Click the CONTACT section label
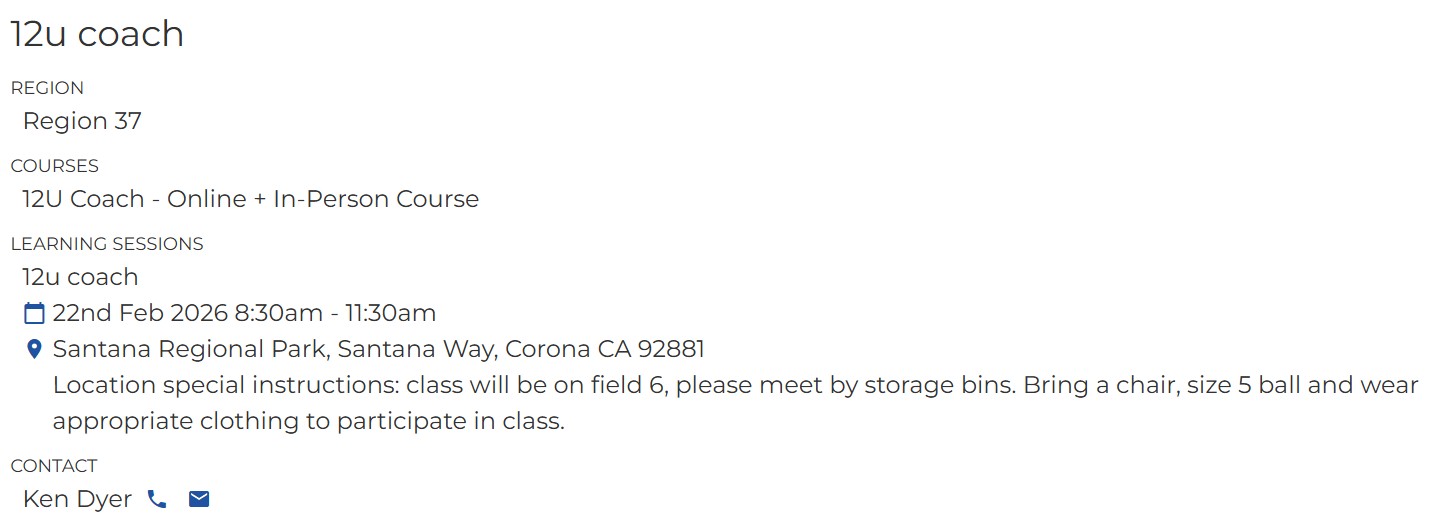The image size is (1432, 532). pos(53,466)
